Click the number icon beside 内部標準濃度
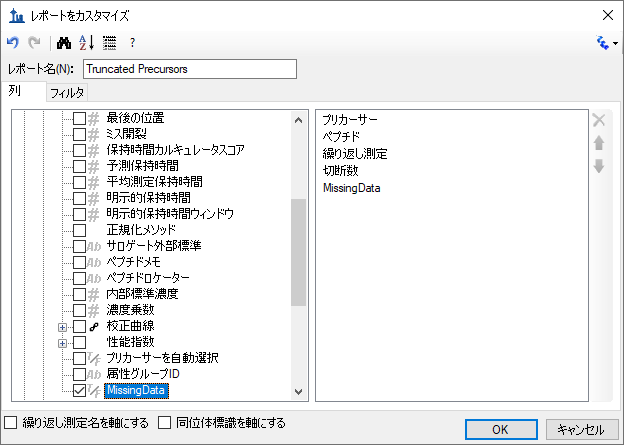Image resolution: width=624 pixels, height=445 pixels. (94, 295)
